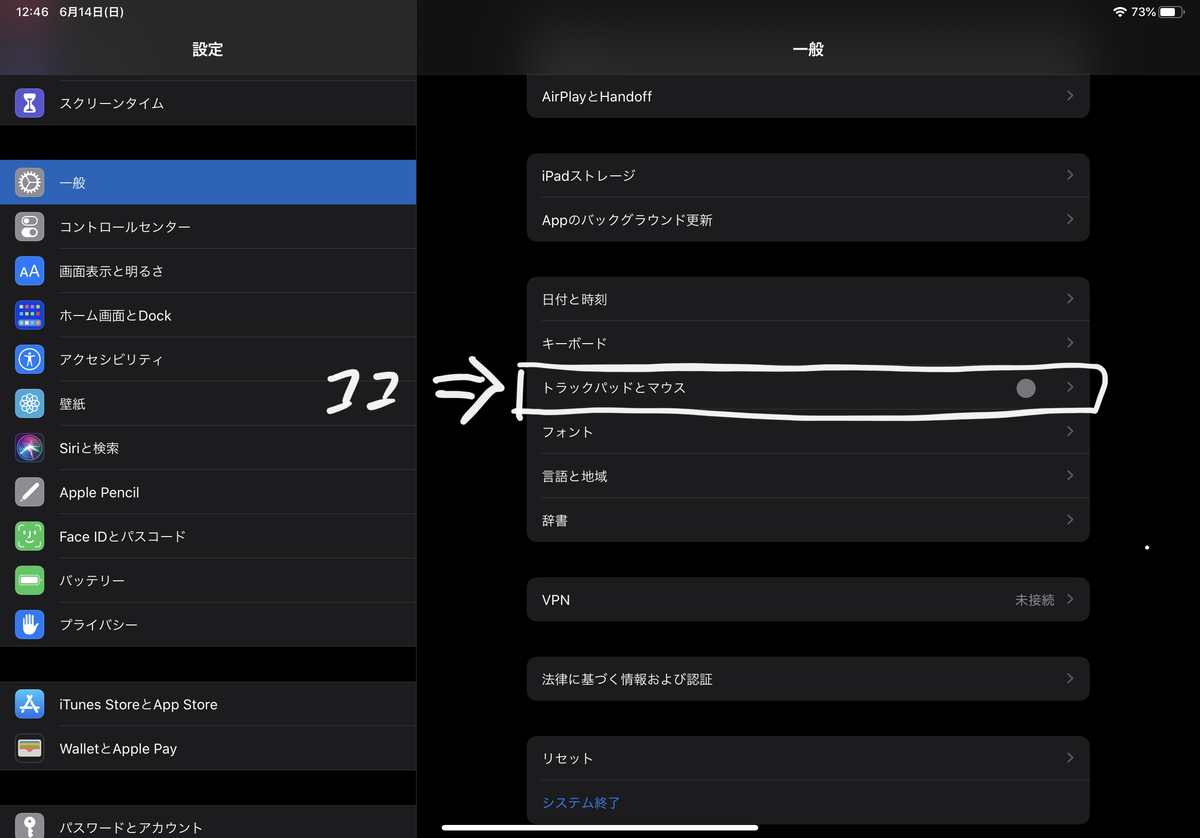
Task: Open the WalletとApple Pay icon
Action: click(x=30, y=748)
